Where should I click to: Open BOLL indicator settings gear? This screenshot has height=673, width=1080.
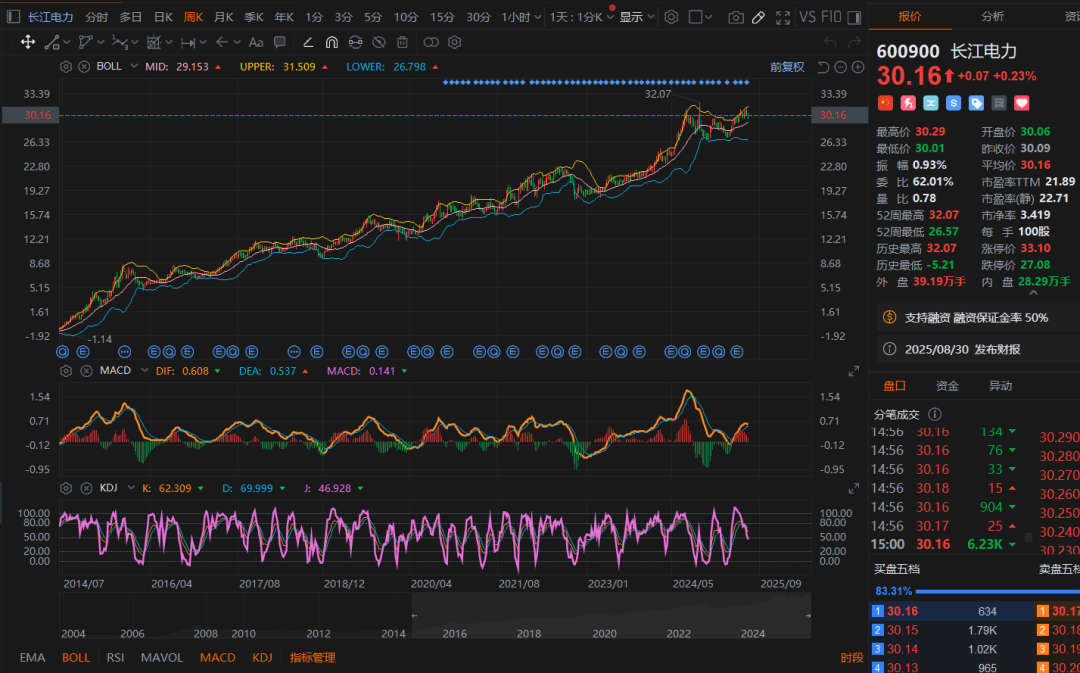pyautogui.click(x=65, y=67)
